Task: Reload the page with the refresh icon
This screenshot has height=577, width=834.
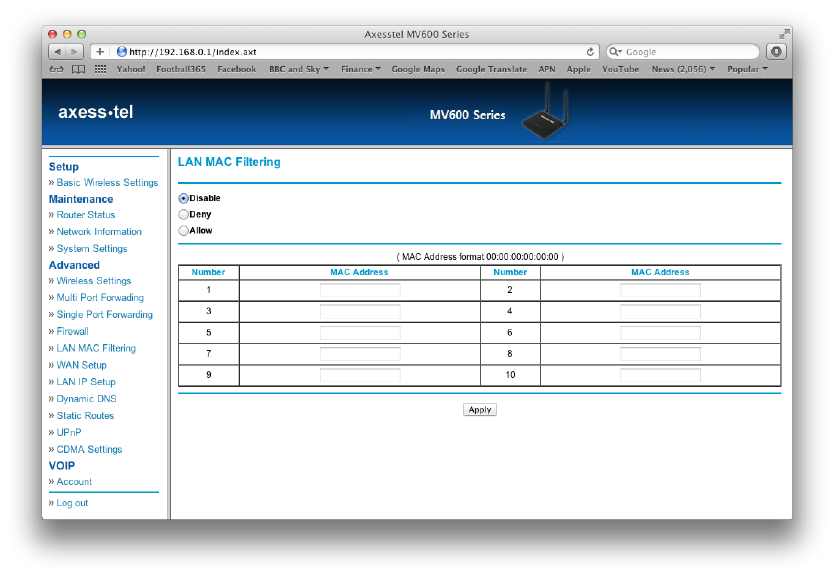Action: tap(590, 52)
